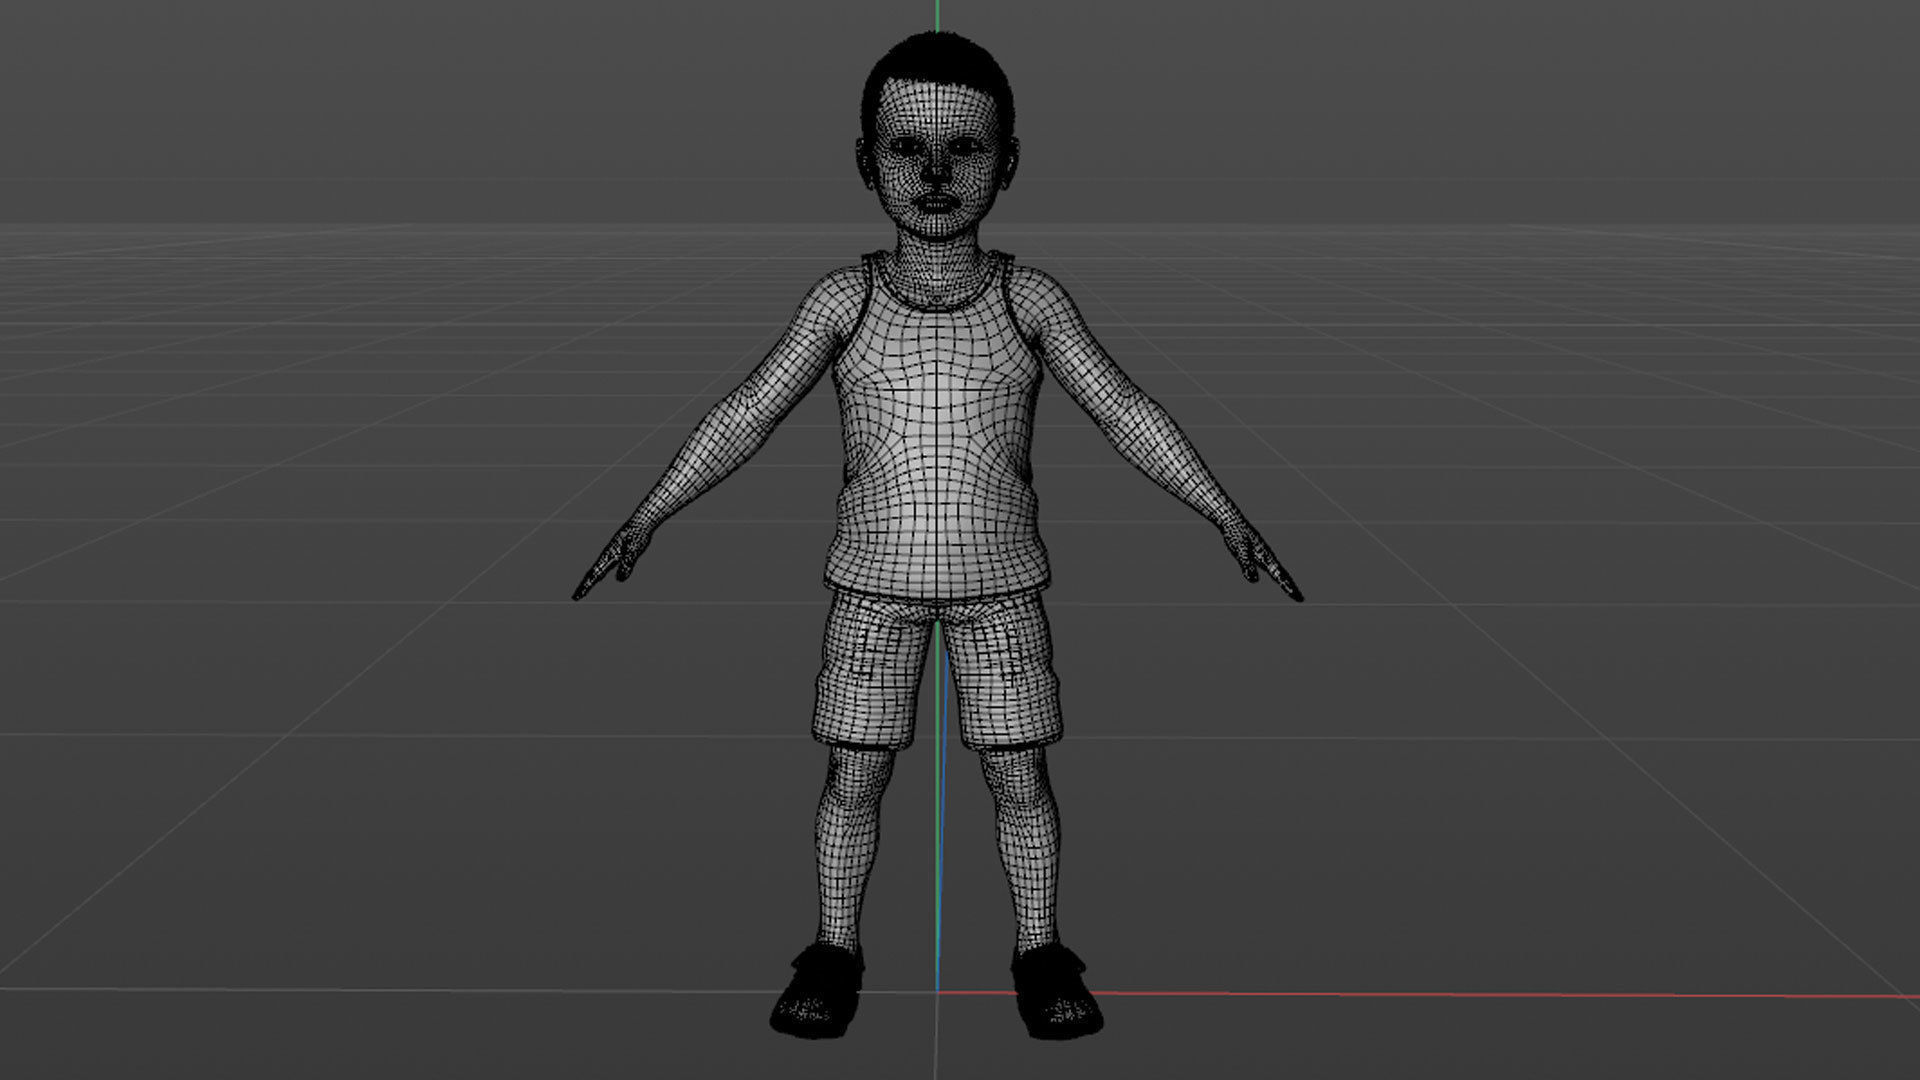Select the hand on the viewer's left
The image size is (1920, 1080).
612,563
